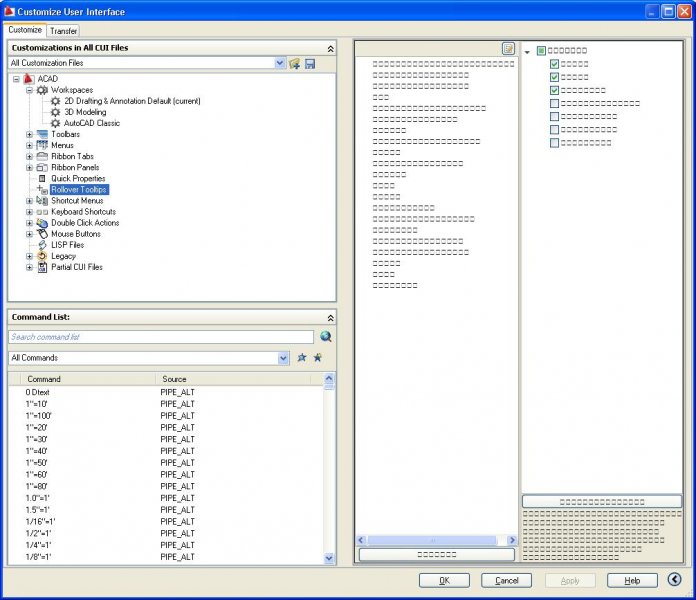This screenshot has width=696, height=600.
Task: Uncheck the third checked property checkbox
Action: (x=555, y=90)
